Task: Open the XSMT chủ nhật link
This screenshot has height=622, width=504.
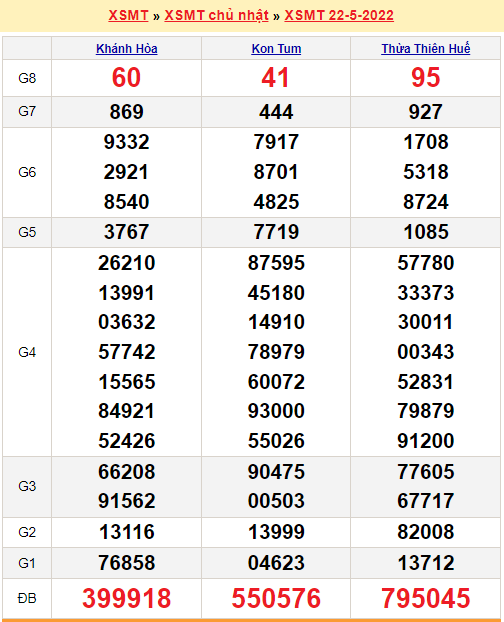Action: tap(217, 15)
